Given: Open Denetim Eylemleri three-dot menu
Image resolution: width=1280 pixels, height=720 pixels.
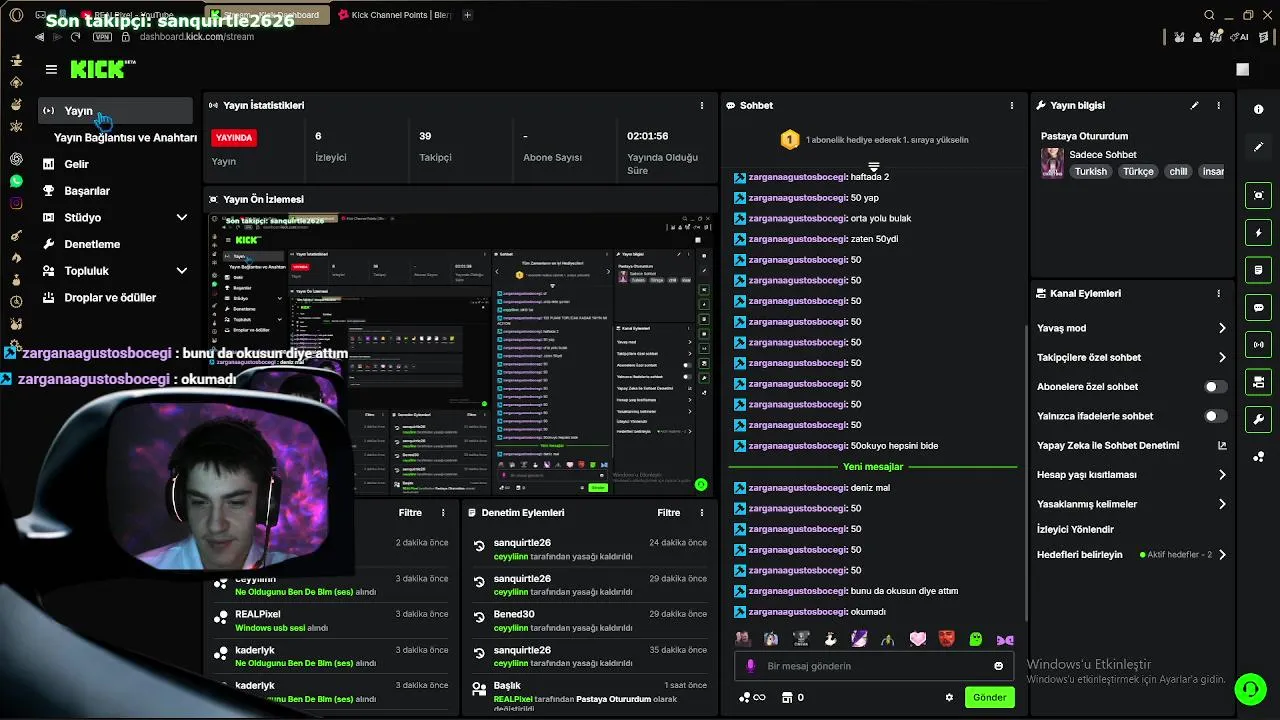Looking at the screenshot, I should [701, 513].
